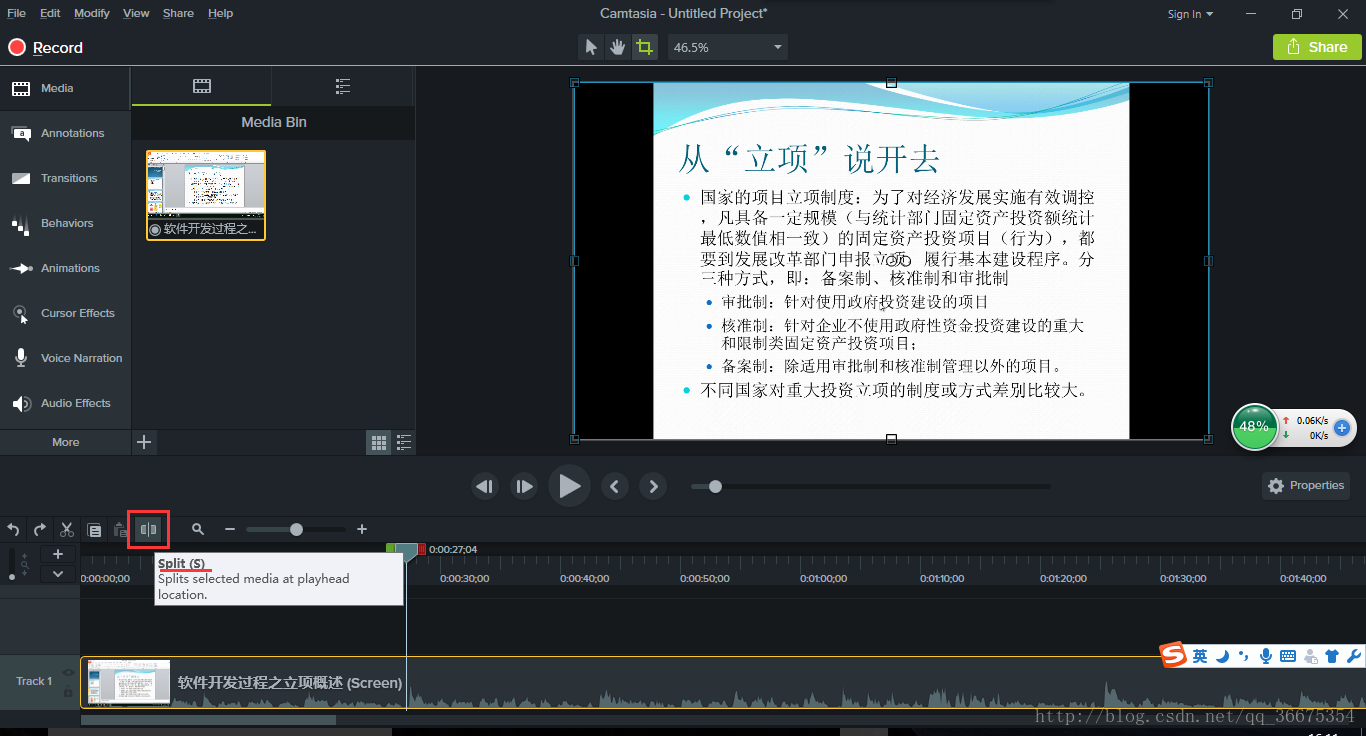Click the Sogou input method S icon
This screenshot has width=1366, height=736.
[1173, 655]
